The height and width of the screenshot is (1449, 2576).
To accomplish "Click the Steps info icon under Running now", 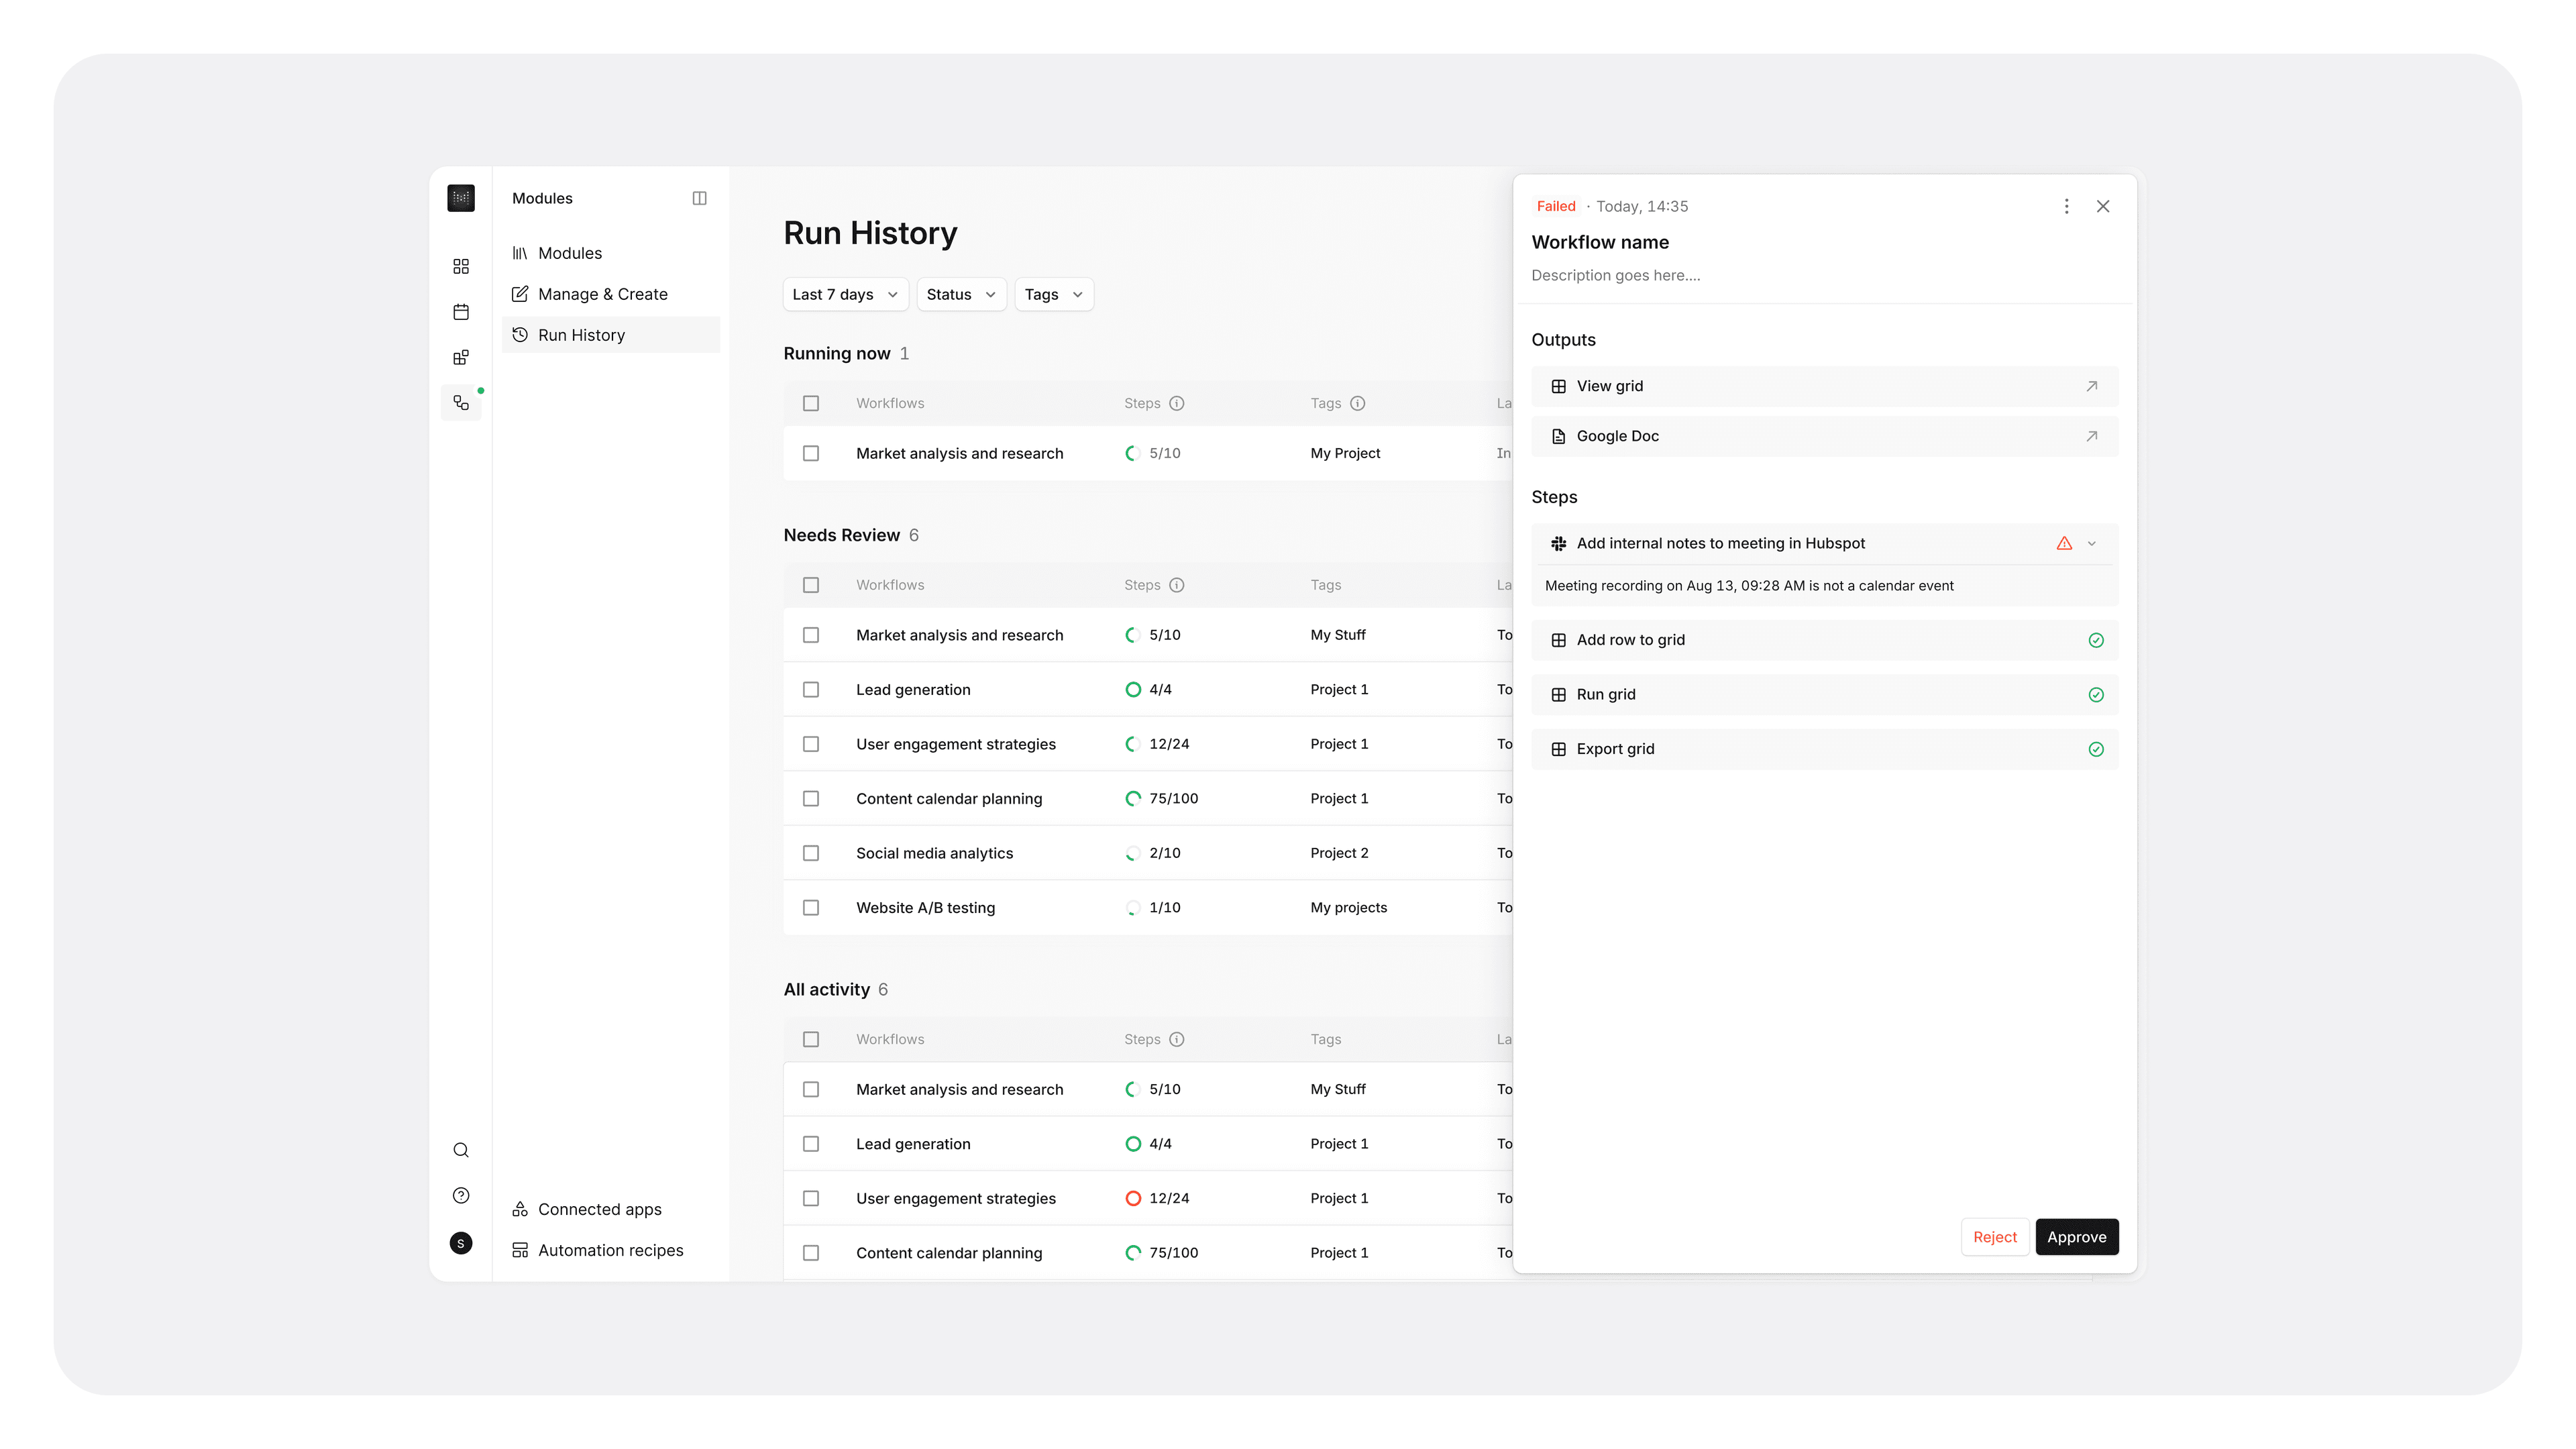I will click(x=1176, y=403).
